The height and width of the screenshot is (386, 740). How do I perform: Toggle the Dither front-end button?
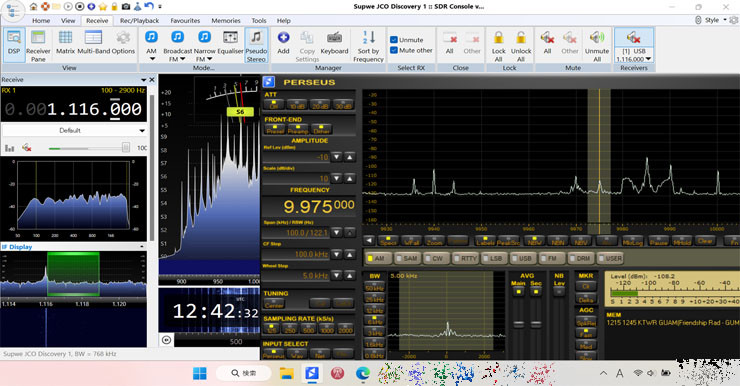tap(321, 129)
